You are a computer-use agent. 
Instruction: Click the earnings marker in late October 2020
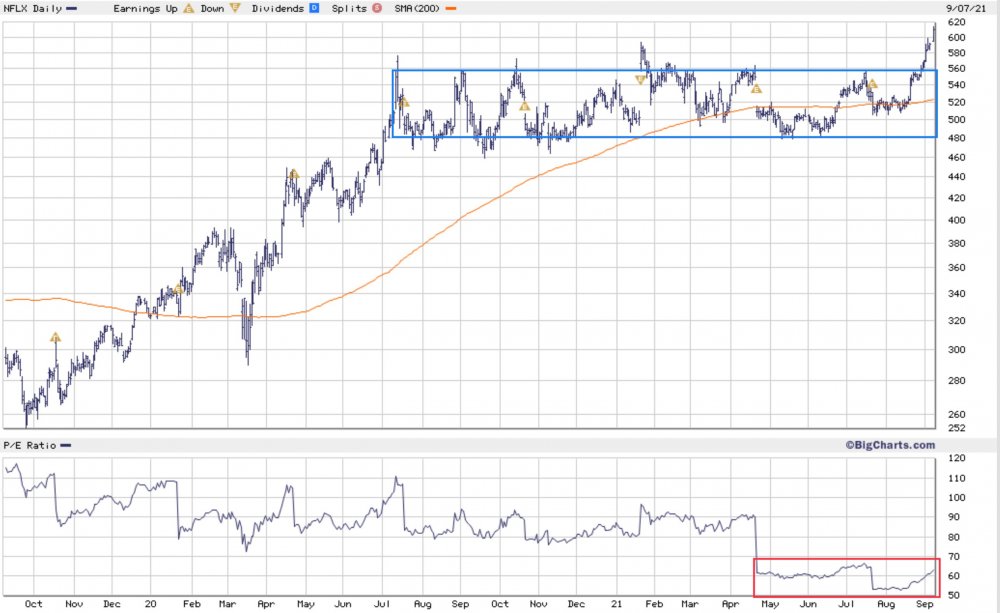pyautogui.click(x=524, y=107)
